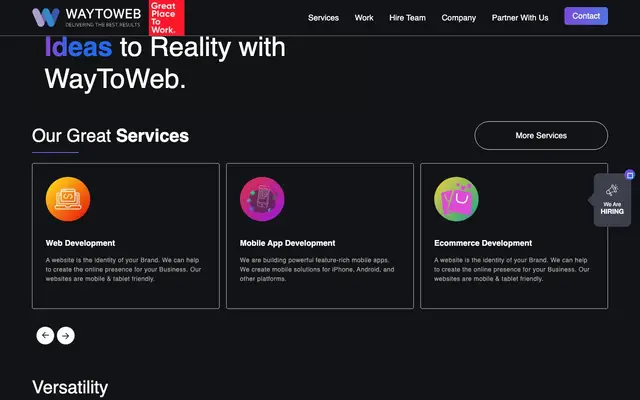The image size is (640, 400).
Task: Open the Web Development card title
Action: (80, 243)
